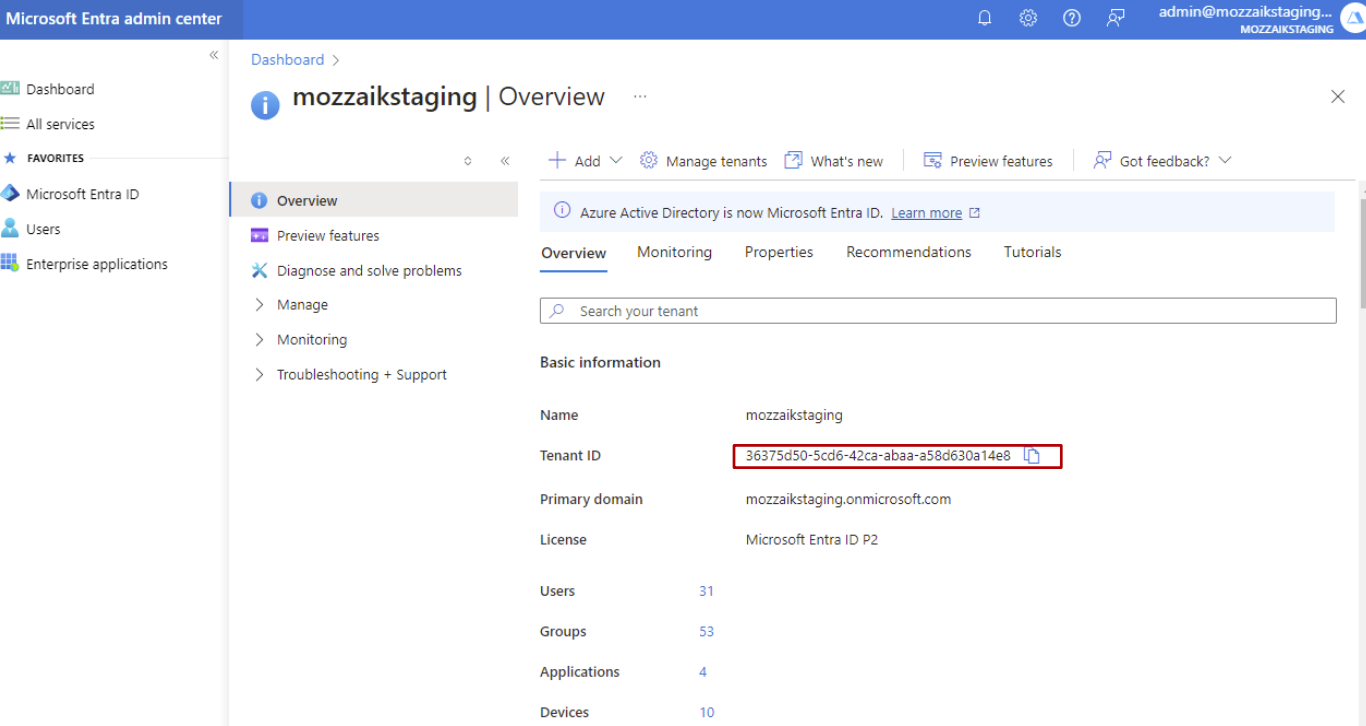Switch to the Recommendations tab
The height and width of the screenshot is (726, 1366).
click(x=909, y=252)
